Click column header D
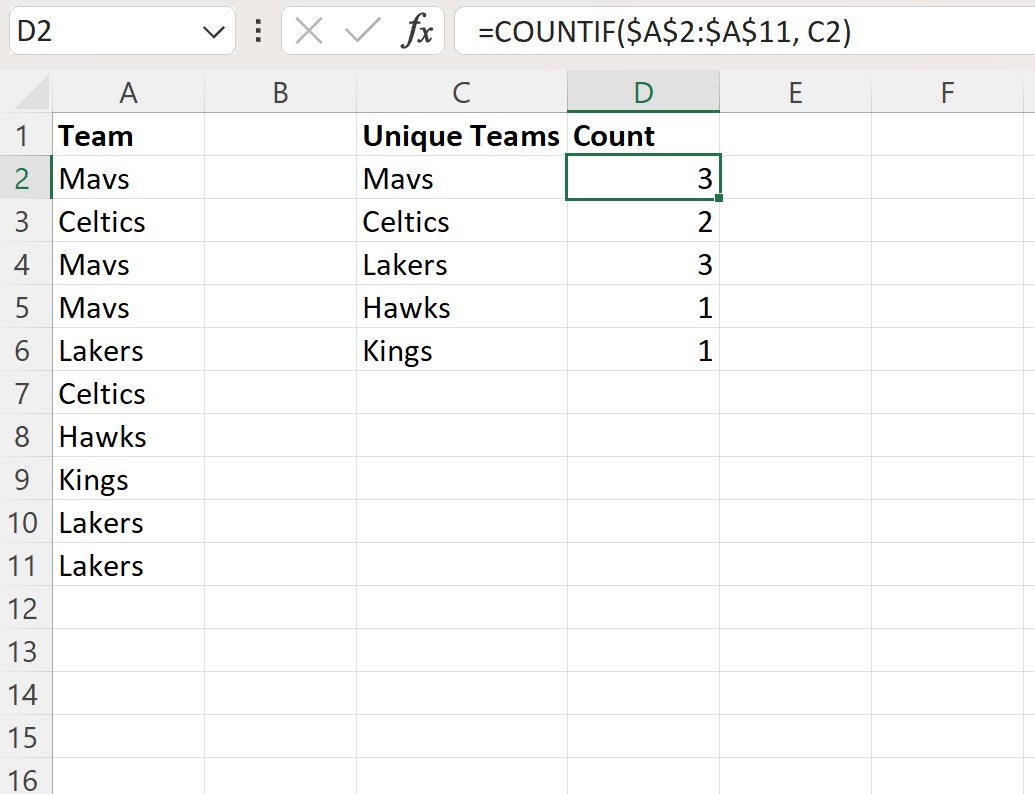 [x=643, y=91]
